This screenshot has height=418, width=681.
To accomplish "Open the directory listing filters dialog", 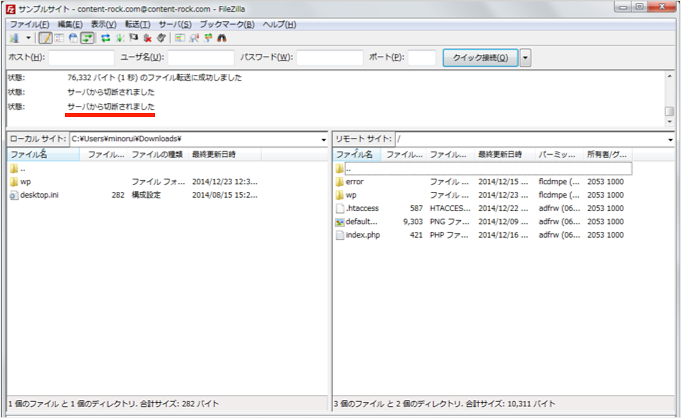I will click(180, 38).
